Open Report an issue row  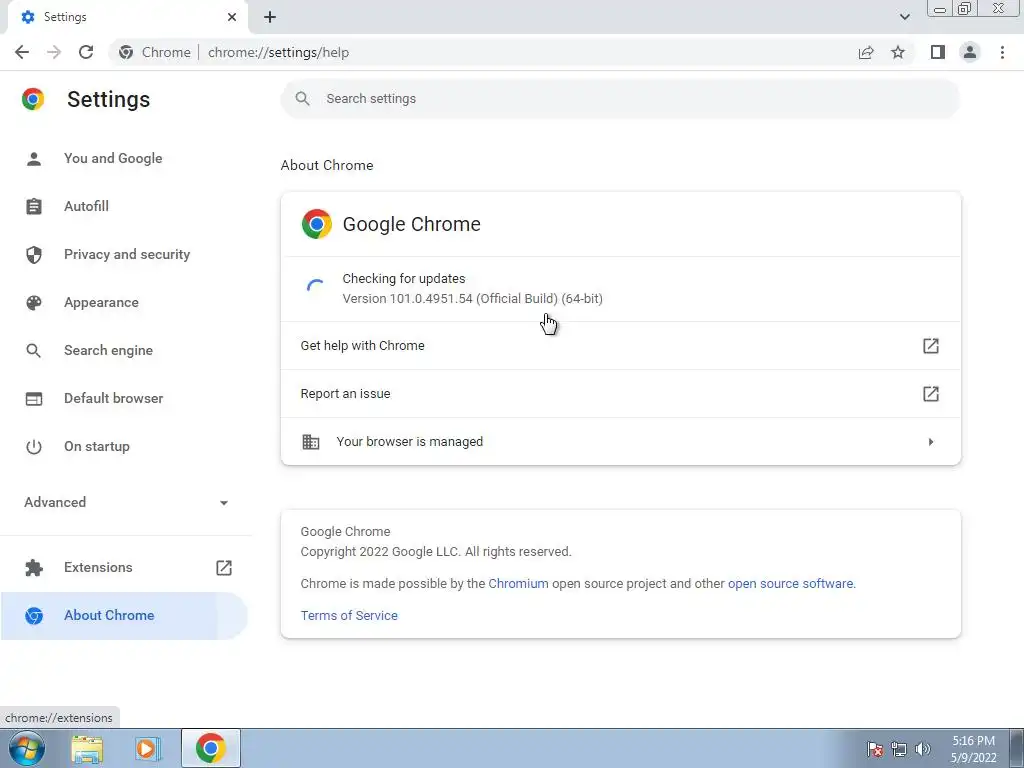620,394
